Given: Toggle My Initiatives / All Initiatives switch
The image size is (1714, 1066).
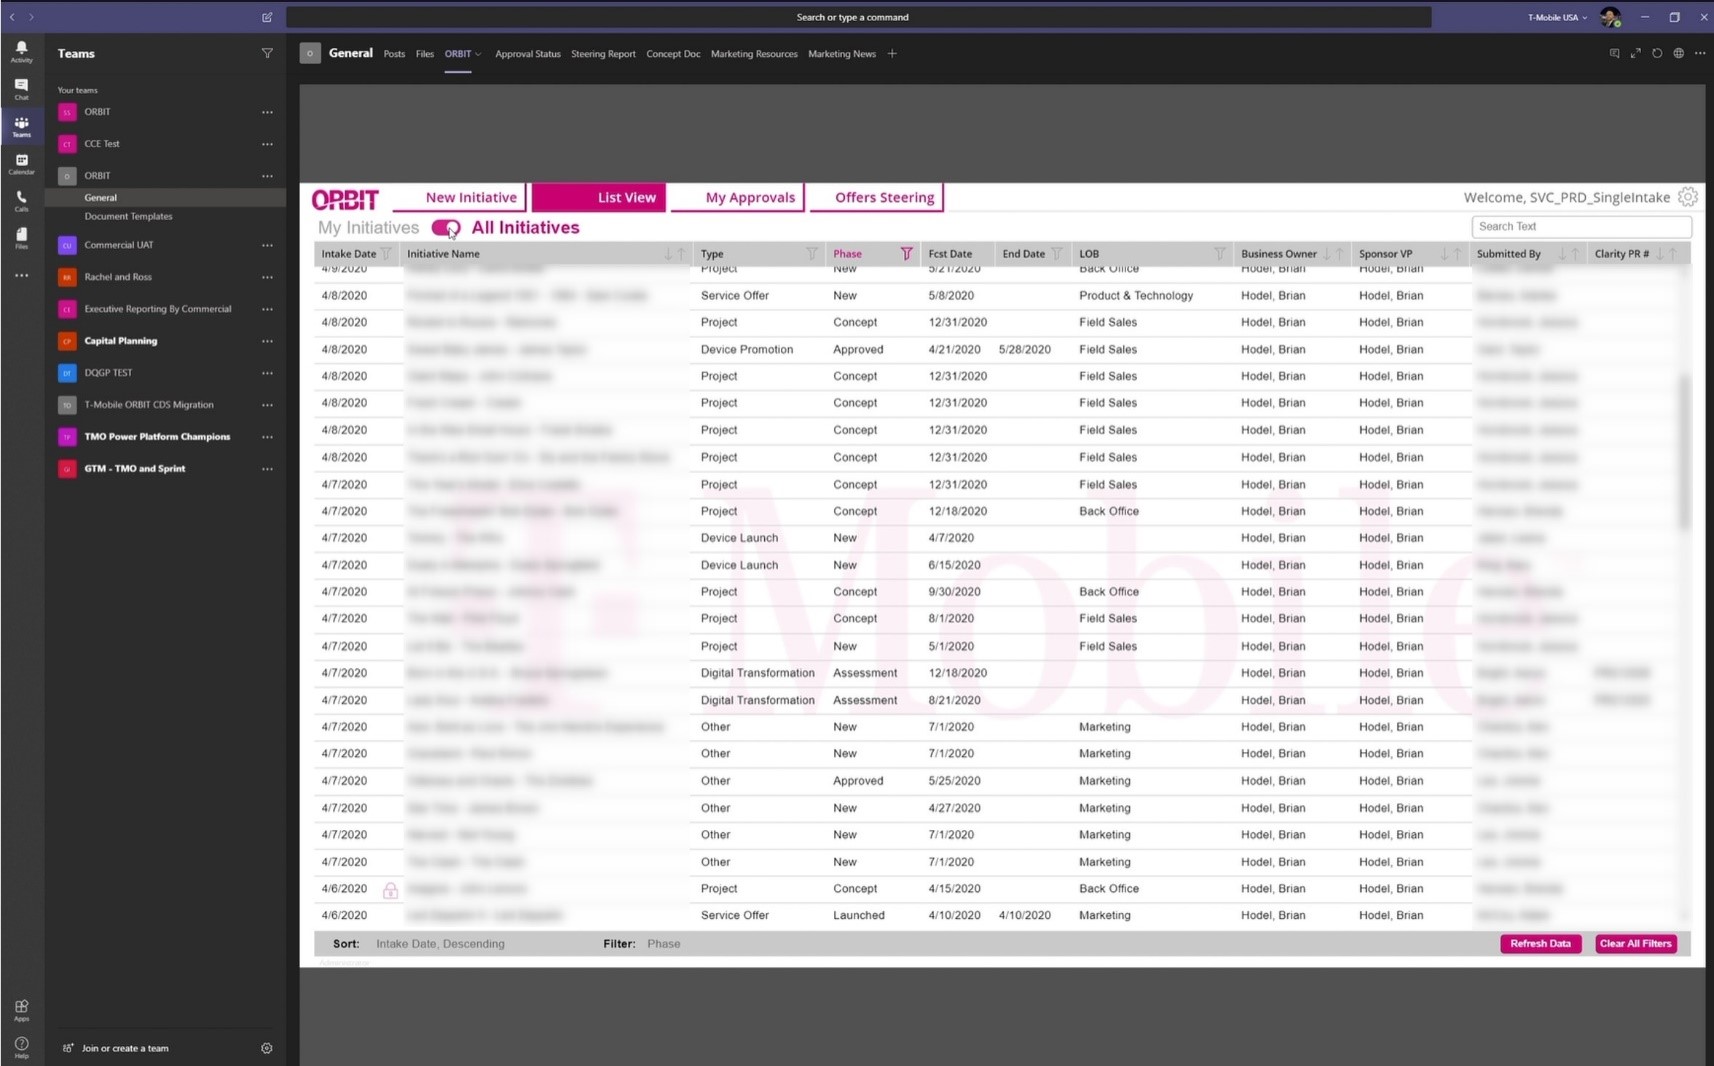Looking at the screenshot, I should 446,228.
